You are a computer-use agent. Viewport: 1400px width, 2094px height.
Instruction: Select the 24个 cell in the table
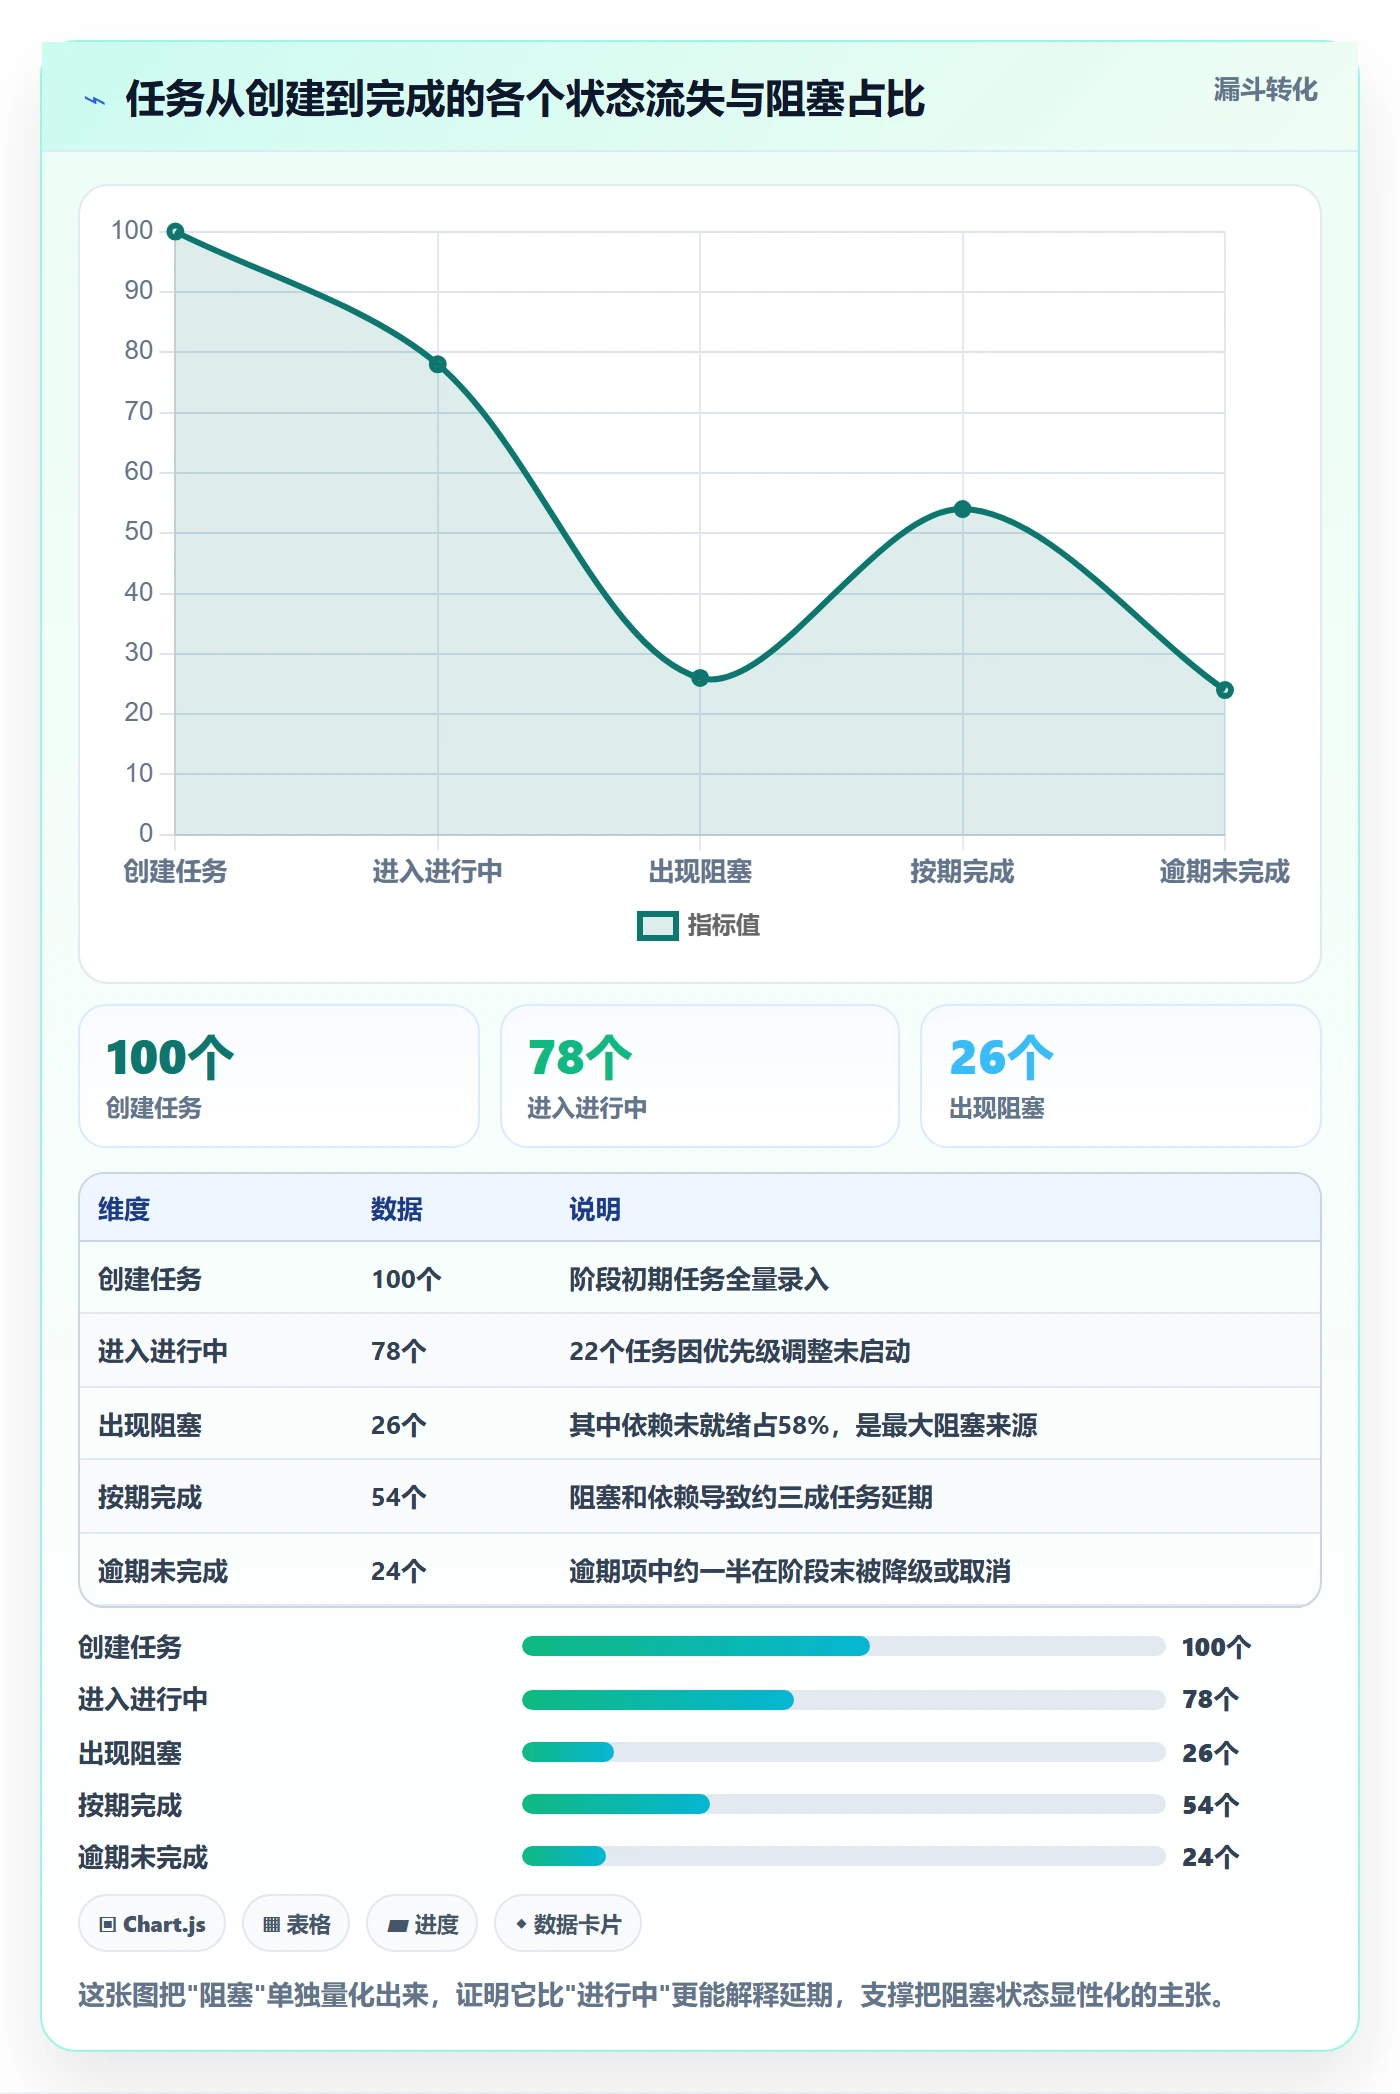coord(399,1572)
